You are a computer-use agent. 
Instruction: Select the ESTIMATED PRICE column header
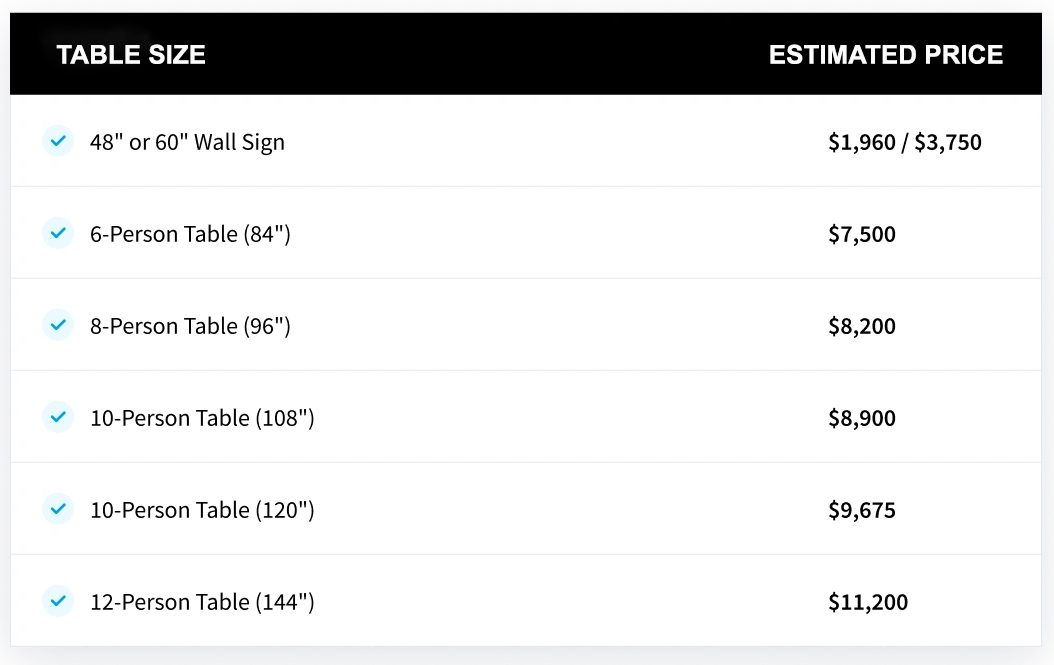[x=885, y=55]
